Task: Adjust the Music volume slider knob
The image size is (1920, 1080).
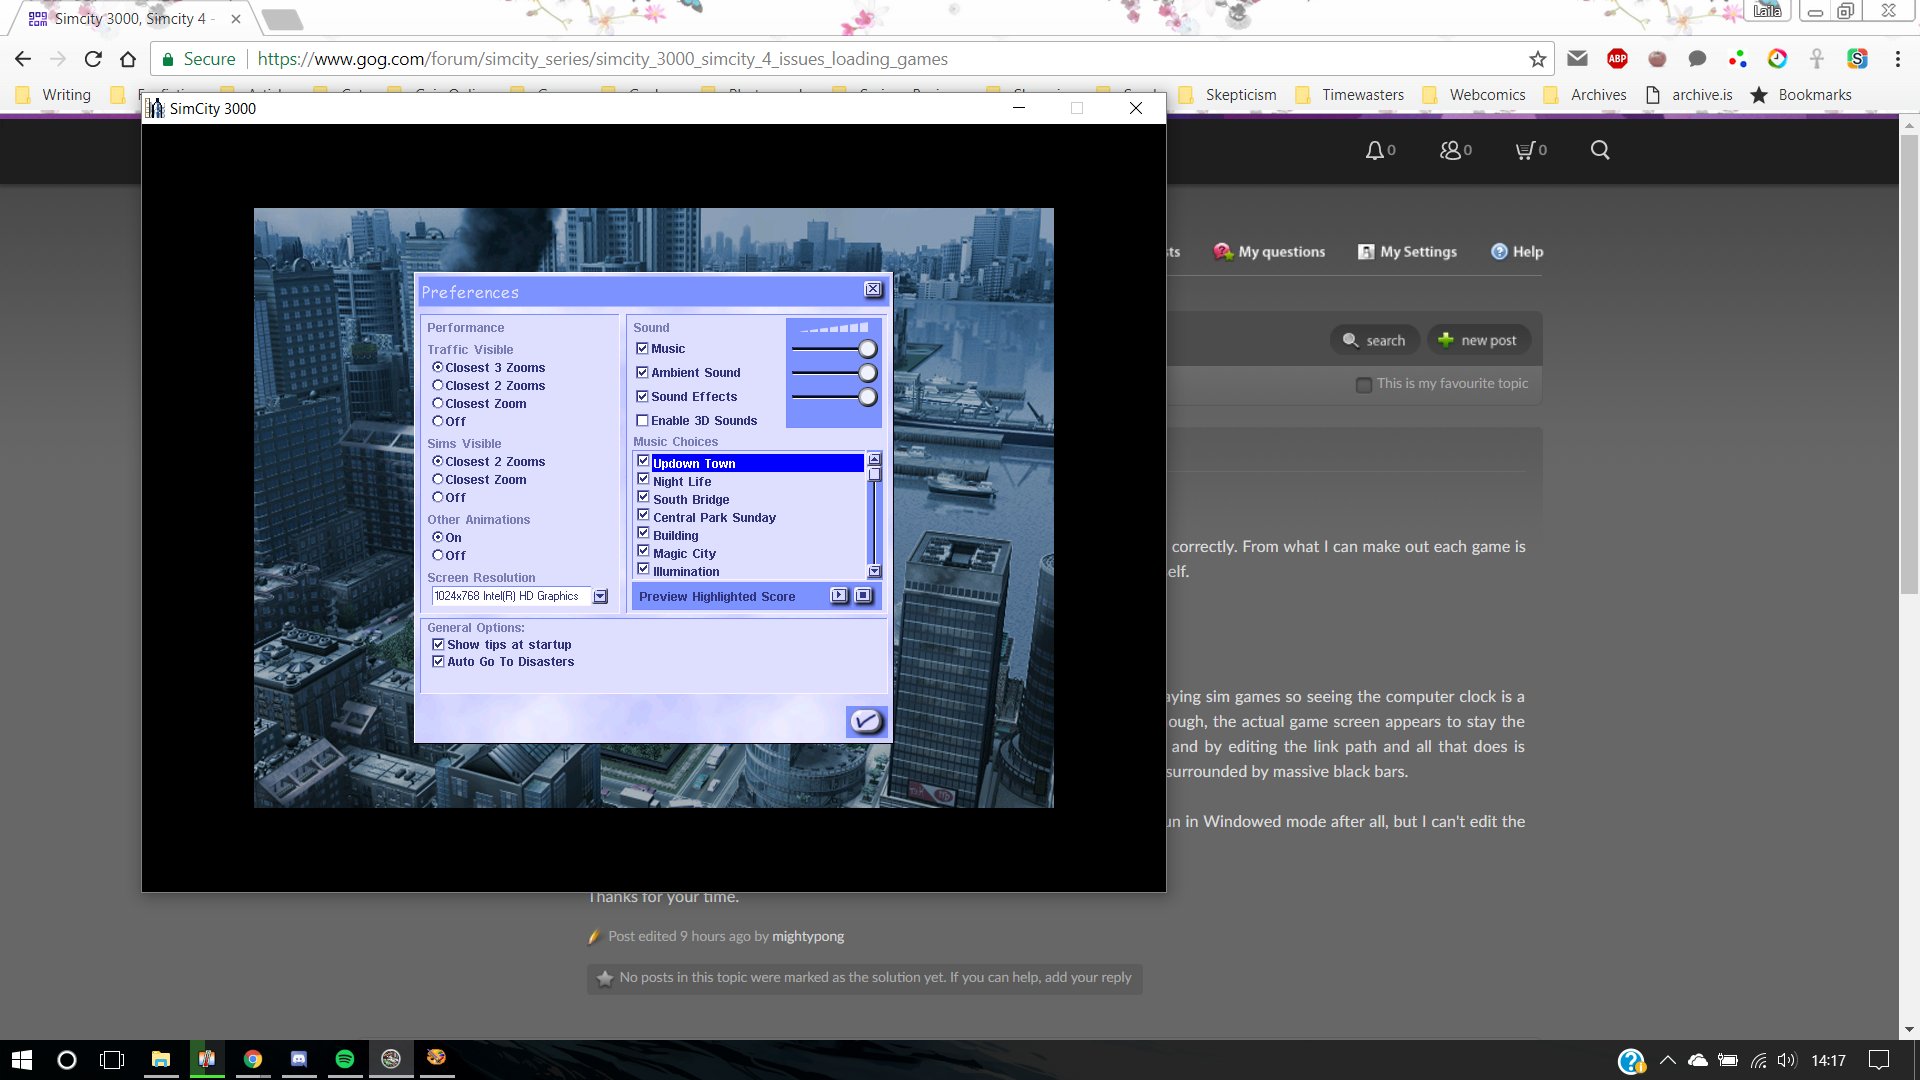Action: click(x=868, y=349)
